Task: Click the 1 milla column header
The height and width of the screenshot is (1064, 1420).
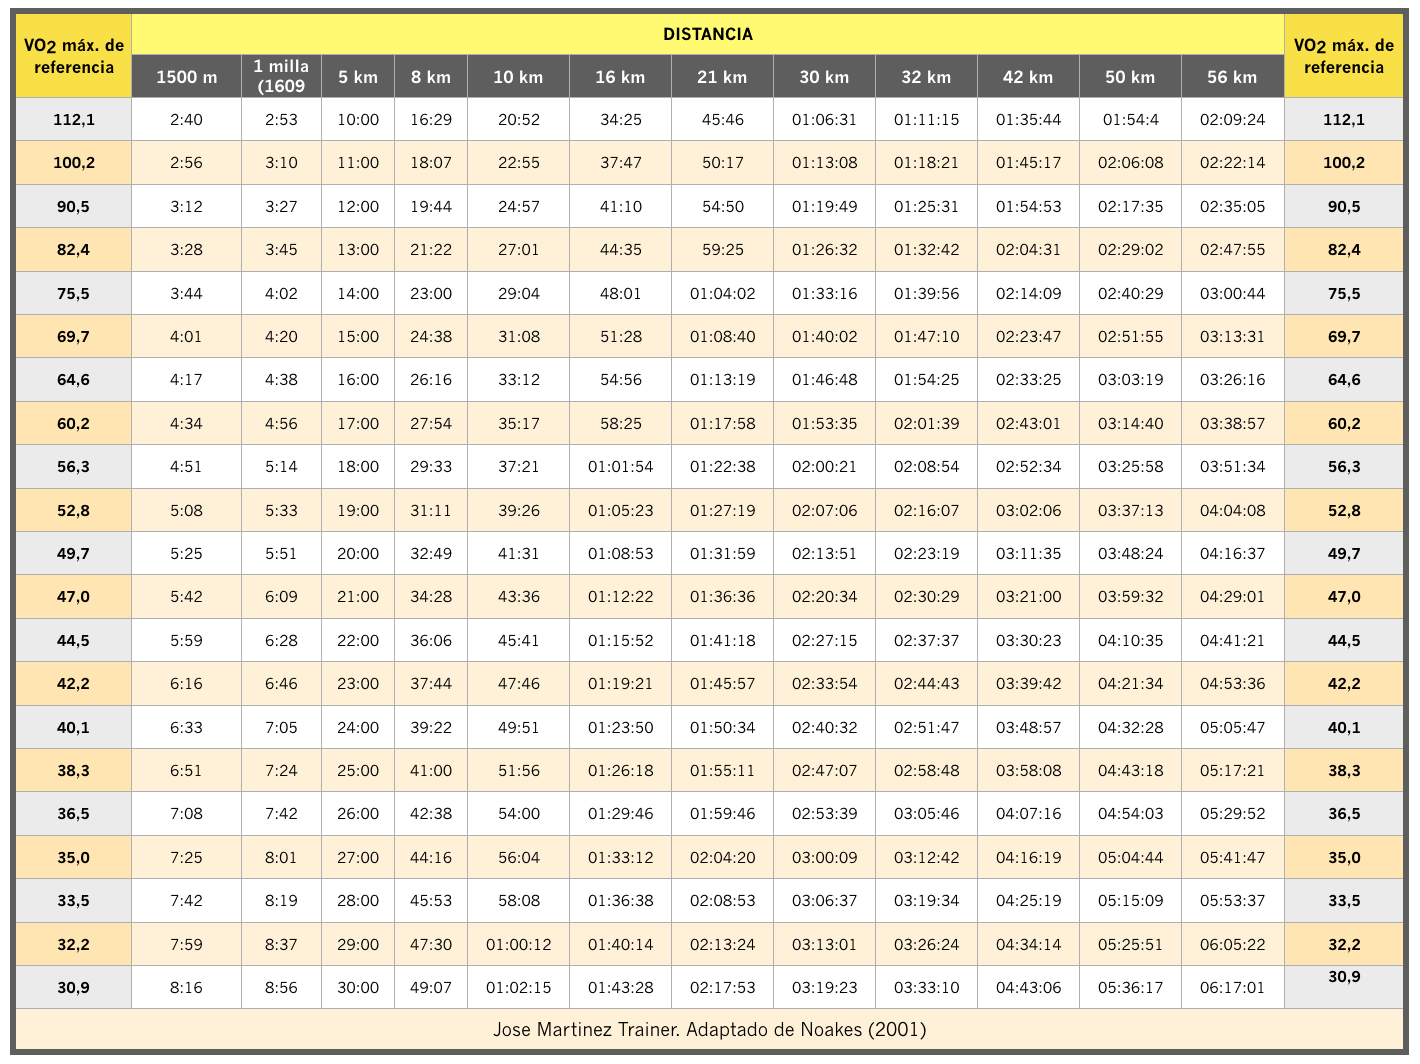Action: point(281,76)
